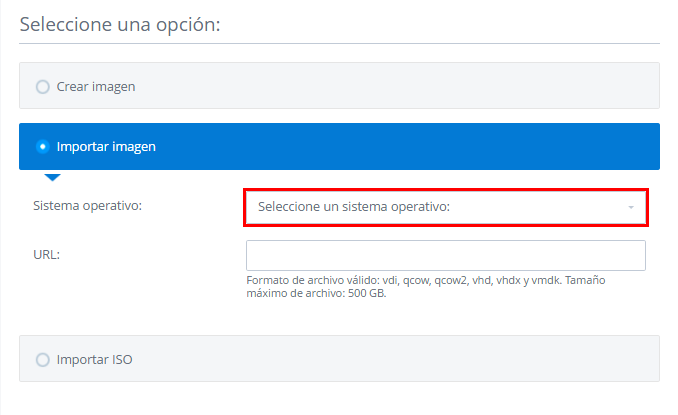Image resolution: width=678 pixels, height=415 pixels.
Task: Click the Sistema operativo field label
Action: coord(87,206)
